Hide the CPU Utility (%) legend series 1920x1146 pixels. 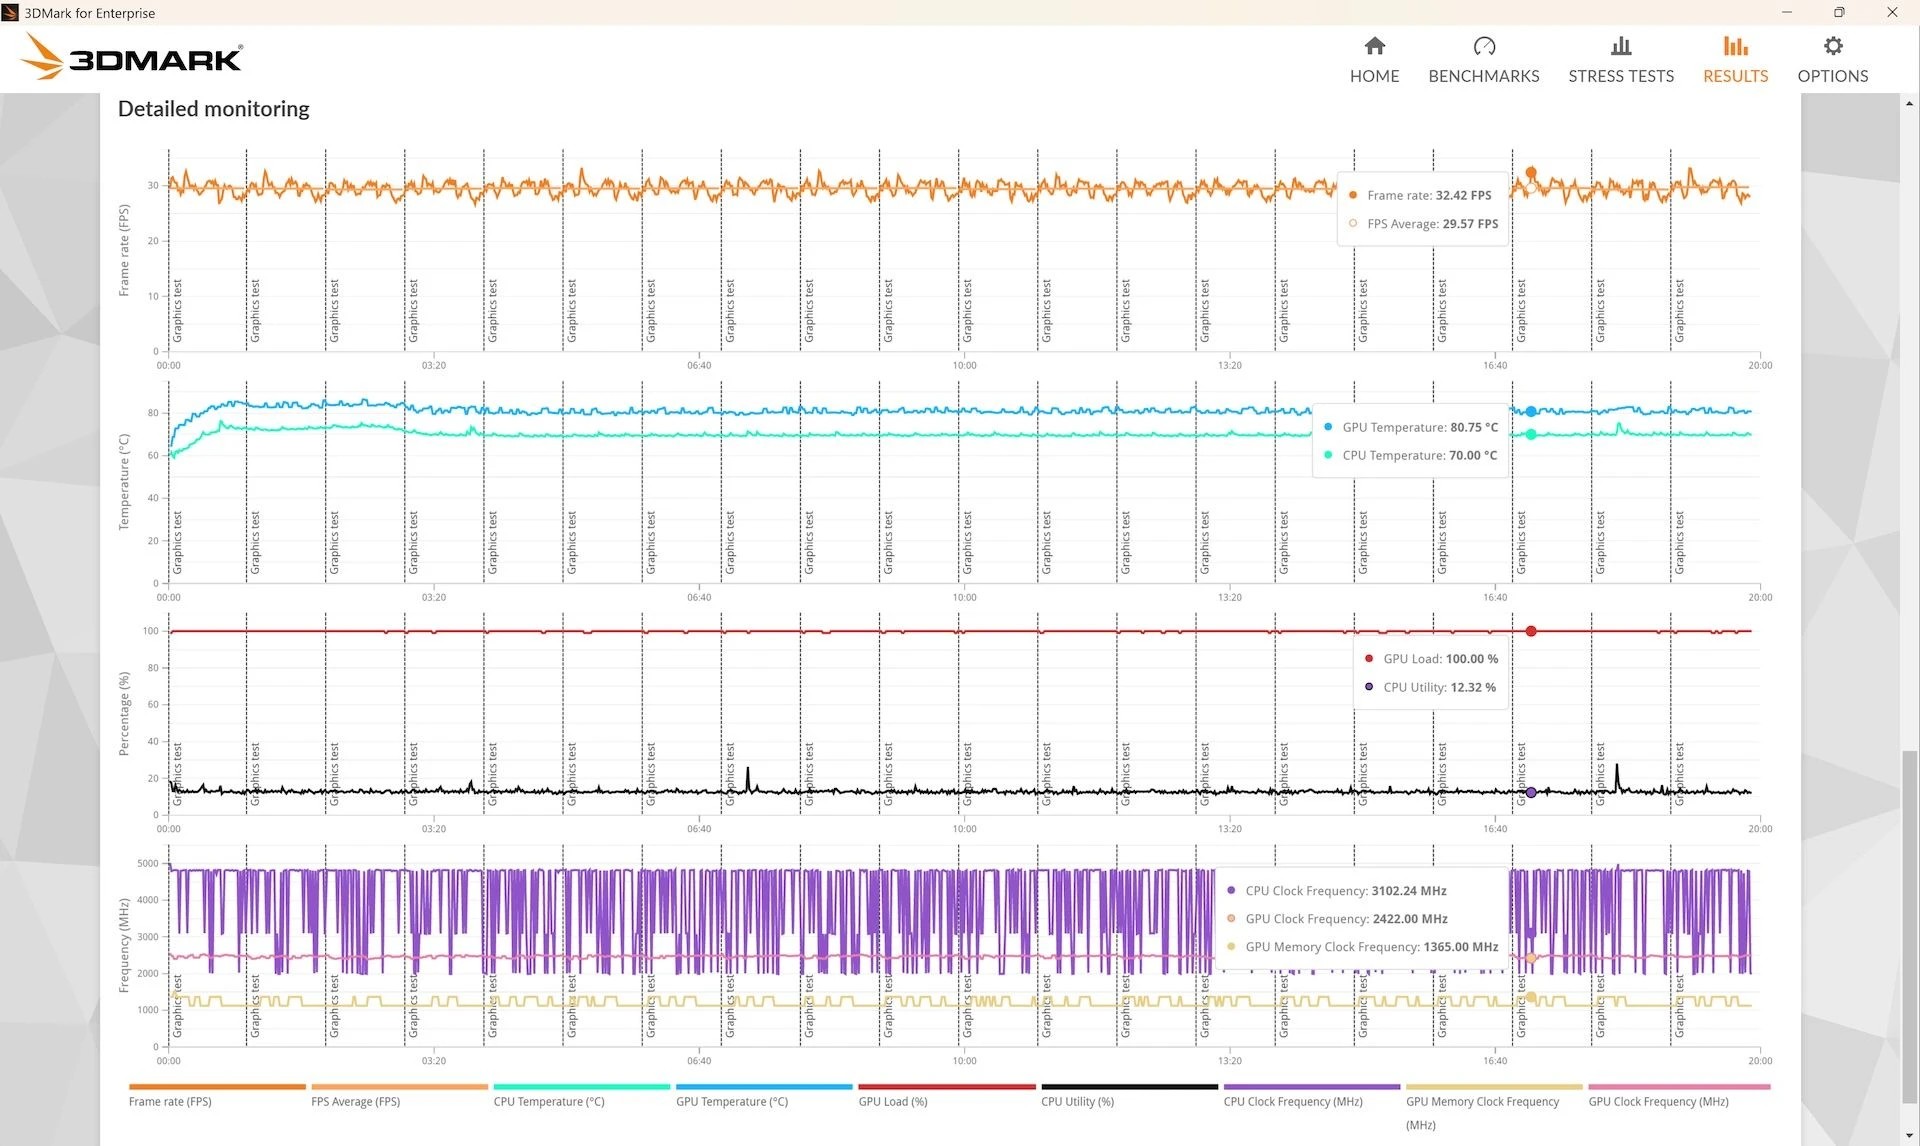click(x=1077, y=1101)
